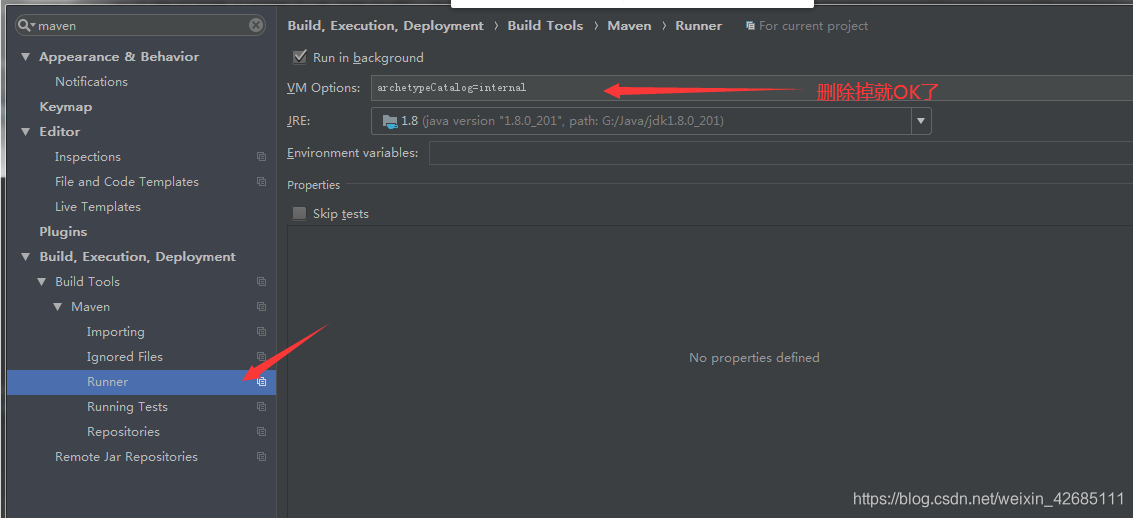Open Notifications settings
Screen dimensions: 1133x518
click(x=91, y=82)
